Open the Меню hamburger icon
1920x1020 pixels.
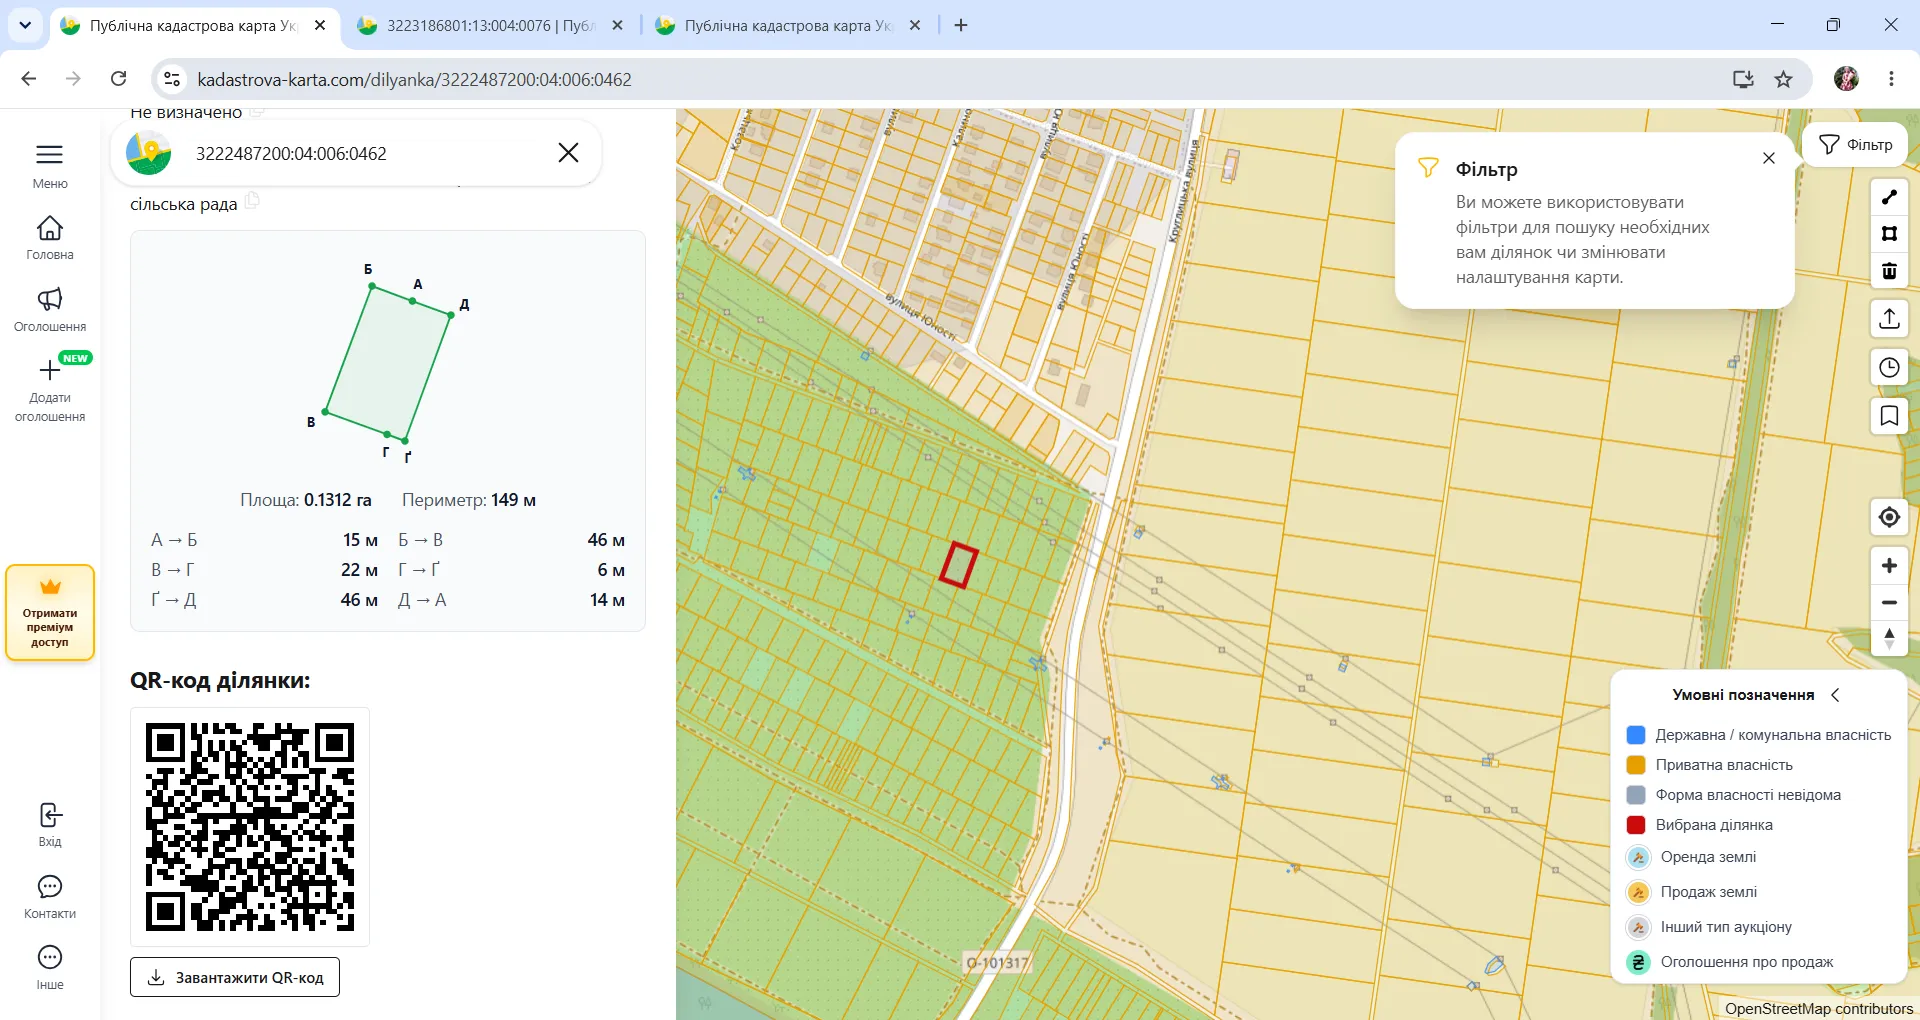click(x=49, y=154)
